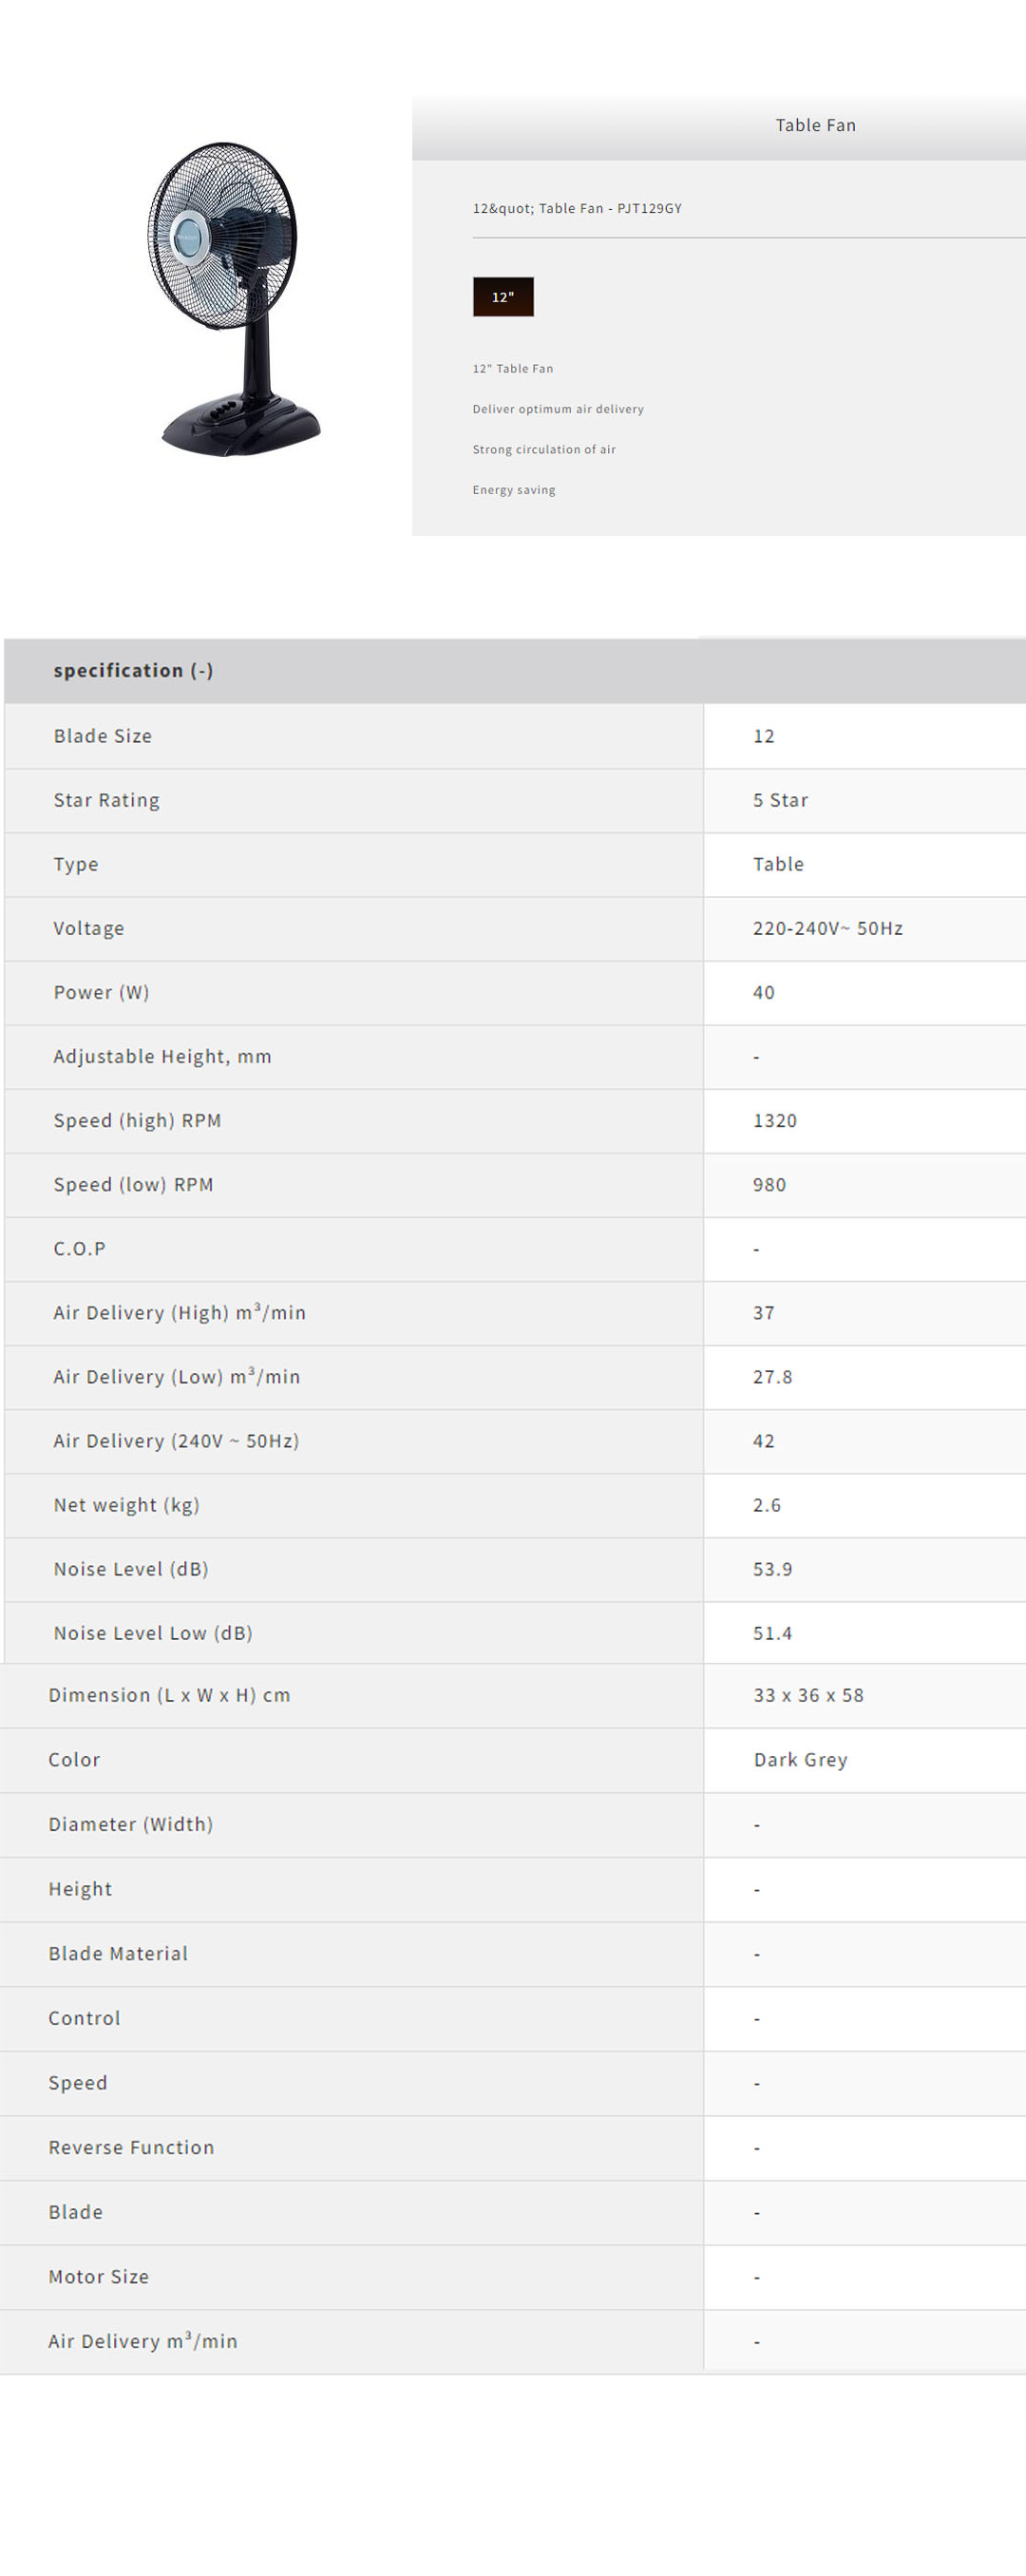The width and height of the screenshot is (1026, 2576).
Task: Click the Blade Size row label
Action: tap(103, 736)
